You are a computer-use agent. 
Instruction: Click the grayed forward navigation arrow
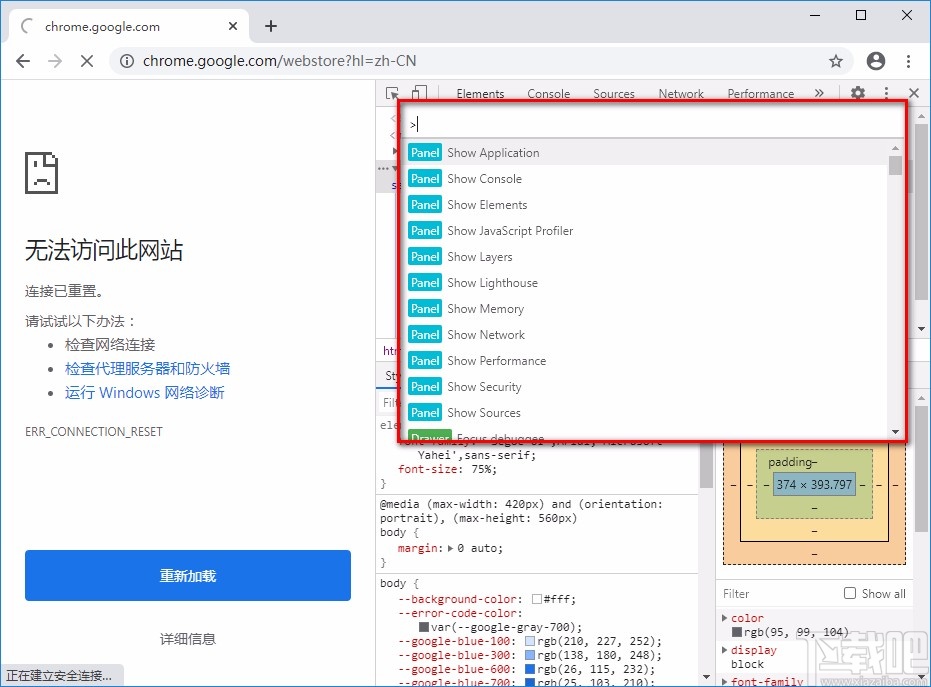tap(54, 60)
